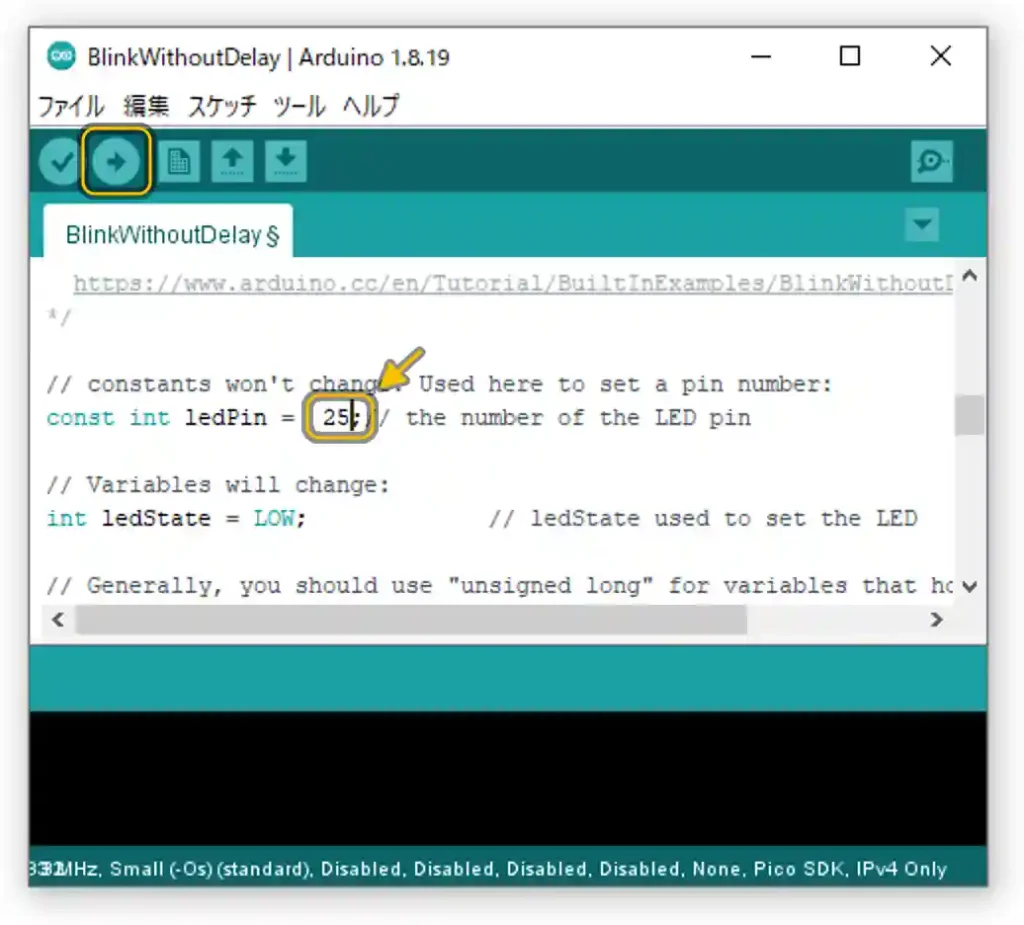This screenshot has height=925, width=1024.
Task: Open the ヘルプ menu
Action: 371,106
